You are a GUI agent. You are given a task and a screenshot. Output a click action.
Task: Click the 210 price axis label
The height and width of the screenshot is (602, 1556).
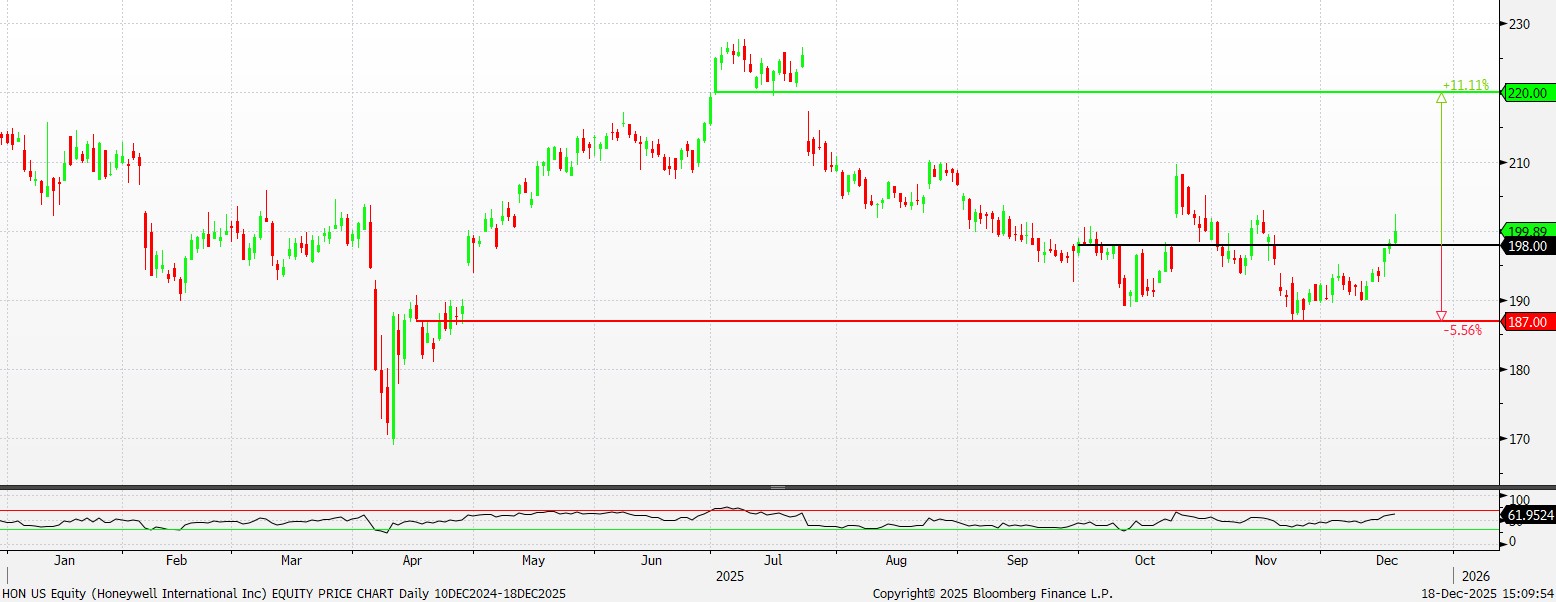[1520, 162]
